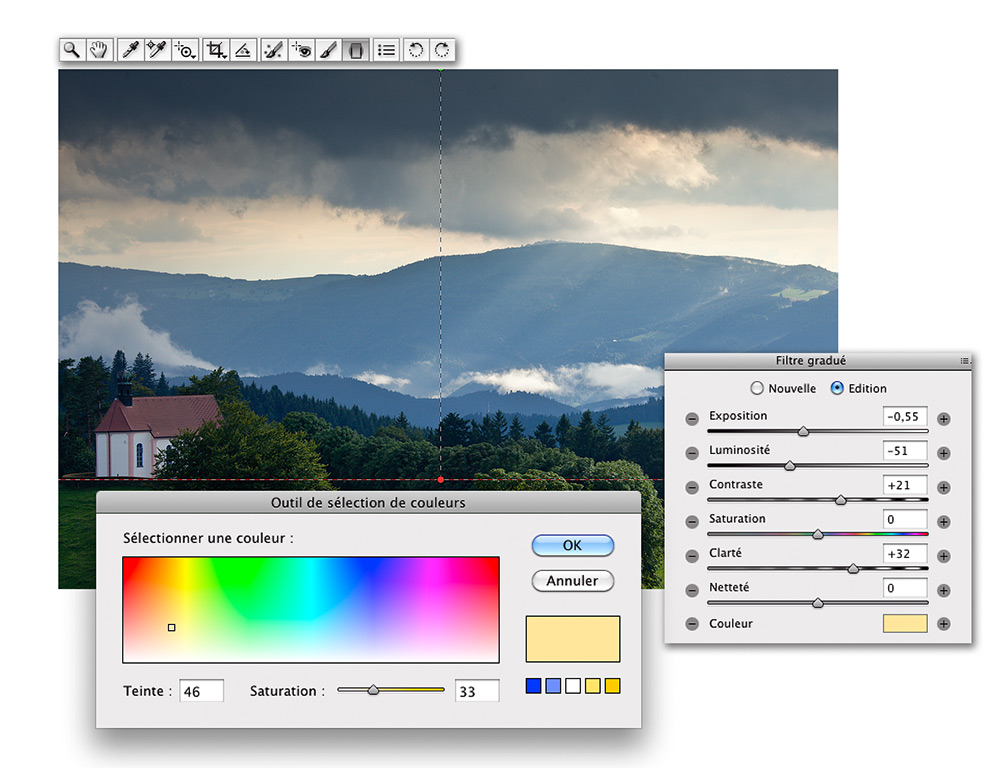The image size is (1000, 768).
Task: Click the minus button beside Couleur
Action: click(692, 624)
